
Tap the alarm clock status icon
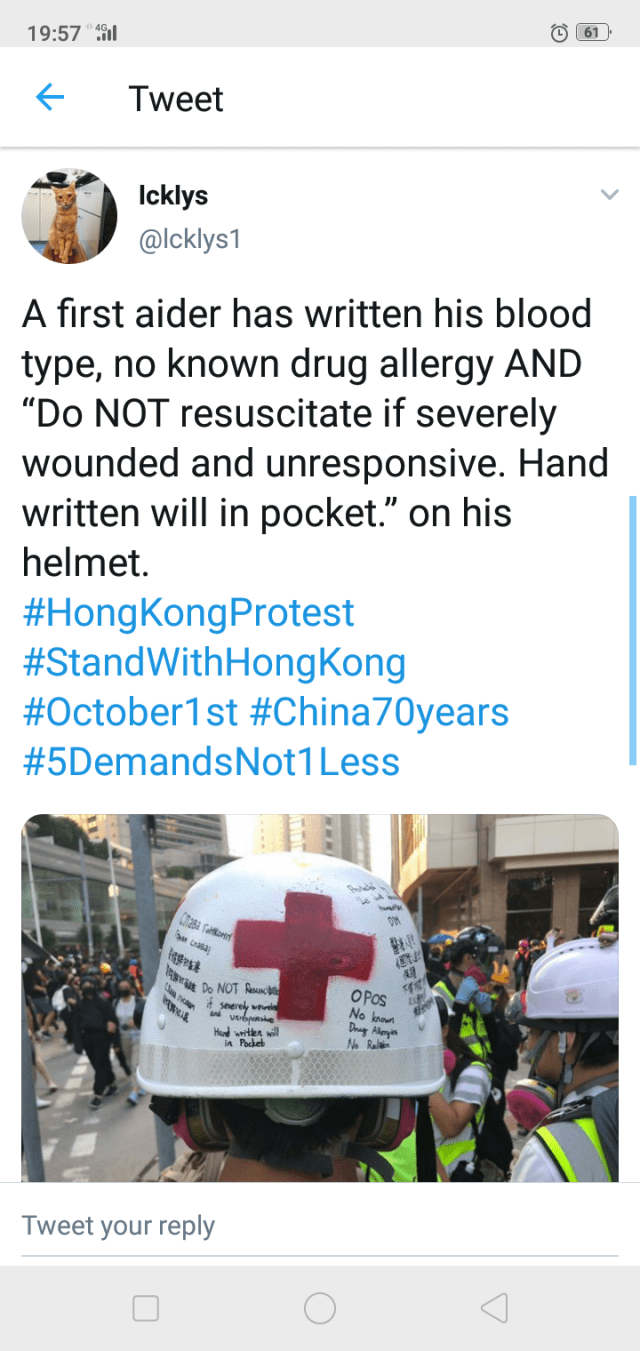(x=561, y=33)
